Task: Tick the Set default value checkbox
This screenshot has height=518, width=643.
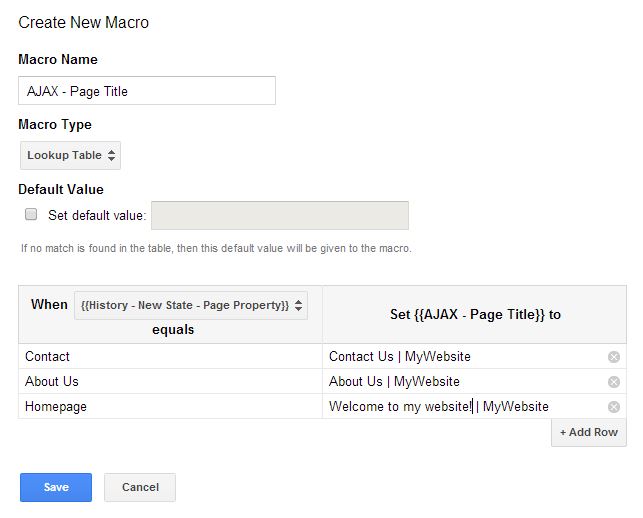Action: 31,214
